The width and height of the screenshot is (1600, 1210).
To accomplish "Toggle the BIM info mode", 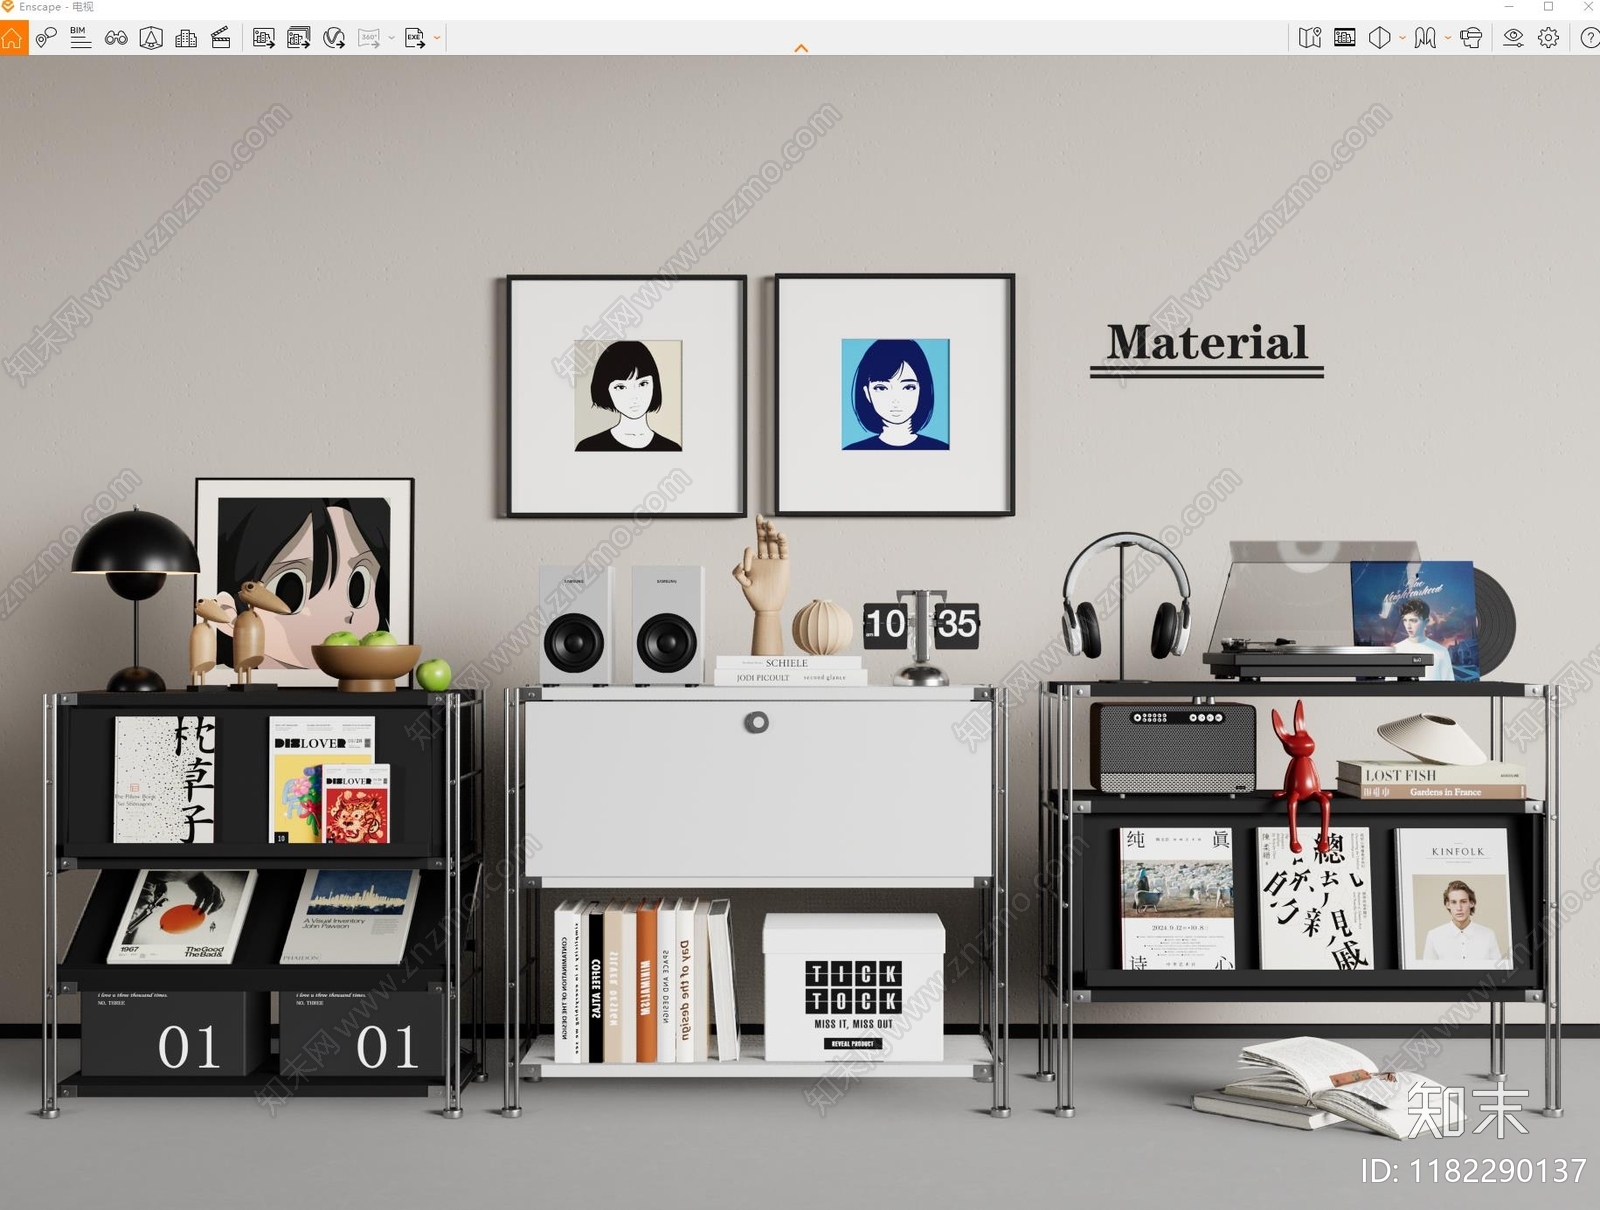I will [x=81, y=38].
